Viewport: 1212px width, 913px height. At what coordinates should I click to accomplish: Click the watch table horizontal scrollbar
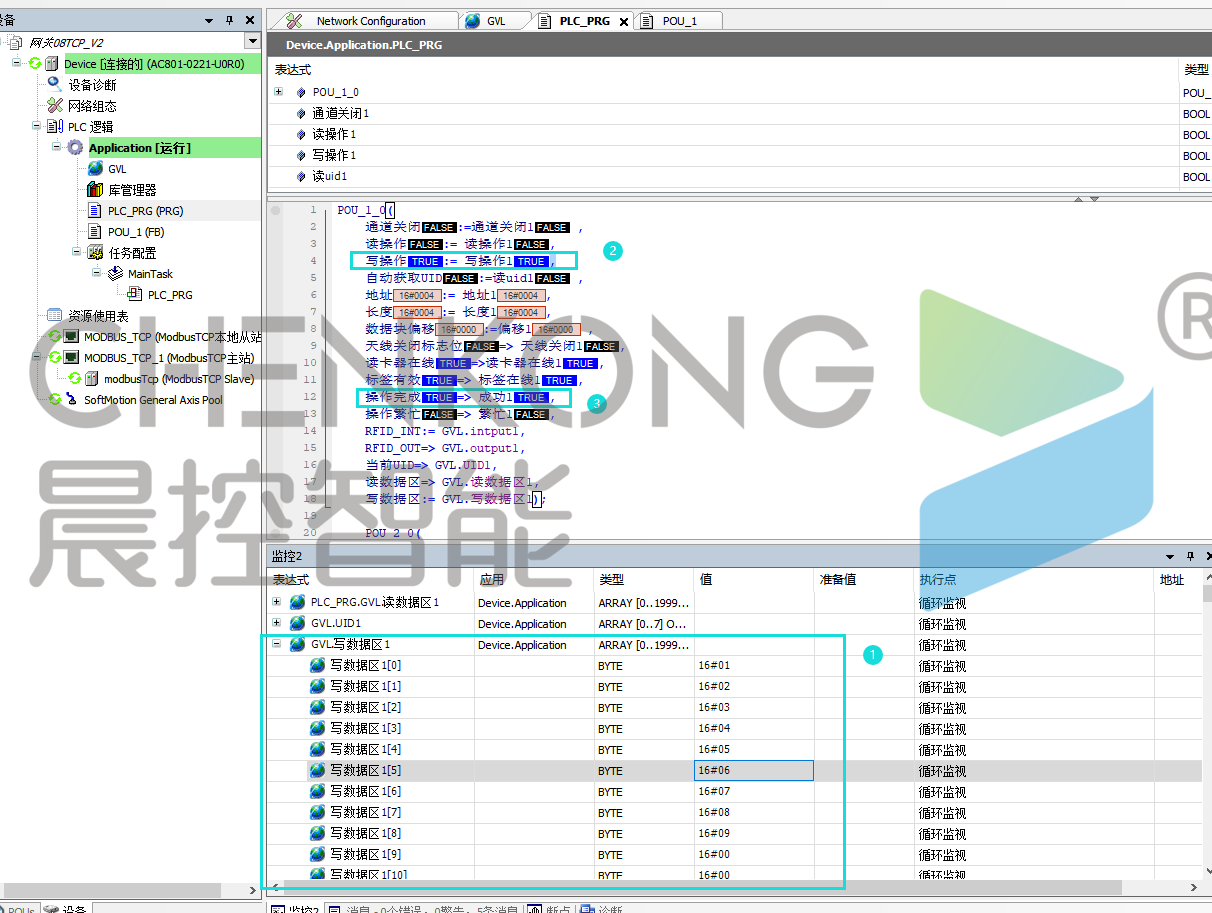(700, 887)
